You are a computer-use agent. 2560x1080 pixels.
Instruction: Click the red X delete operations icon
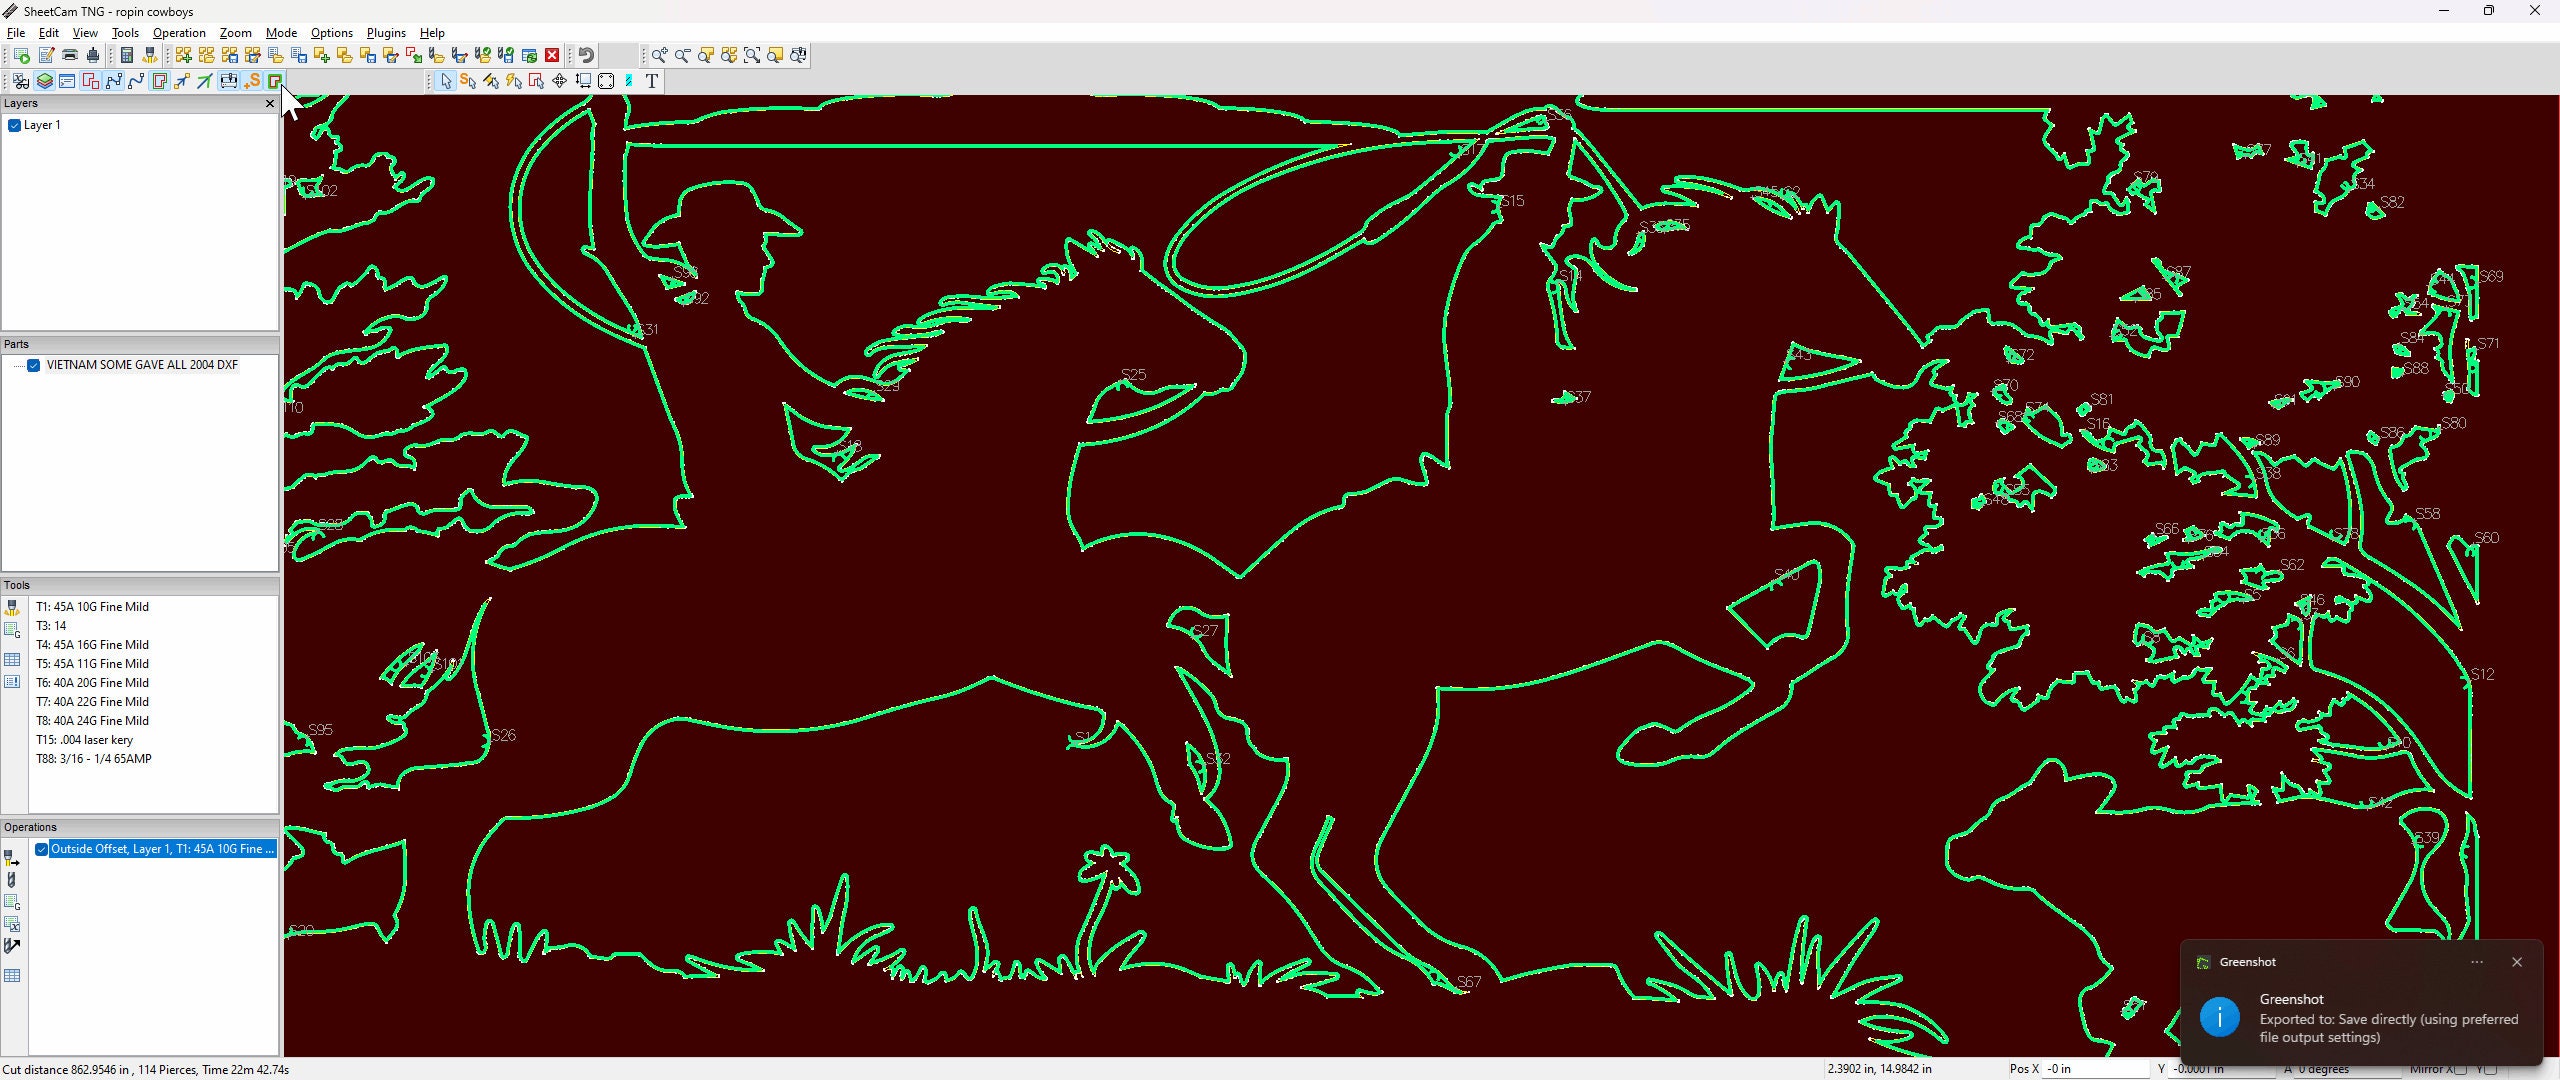click(552, 55)
